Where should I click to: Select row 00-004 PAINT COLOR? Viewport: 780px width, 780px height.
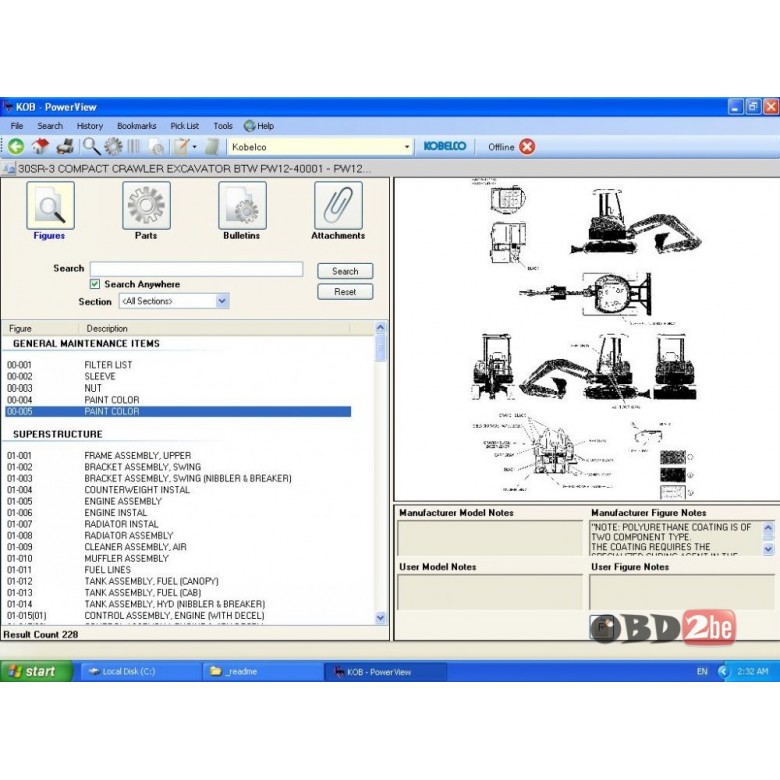[178, 399]
